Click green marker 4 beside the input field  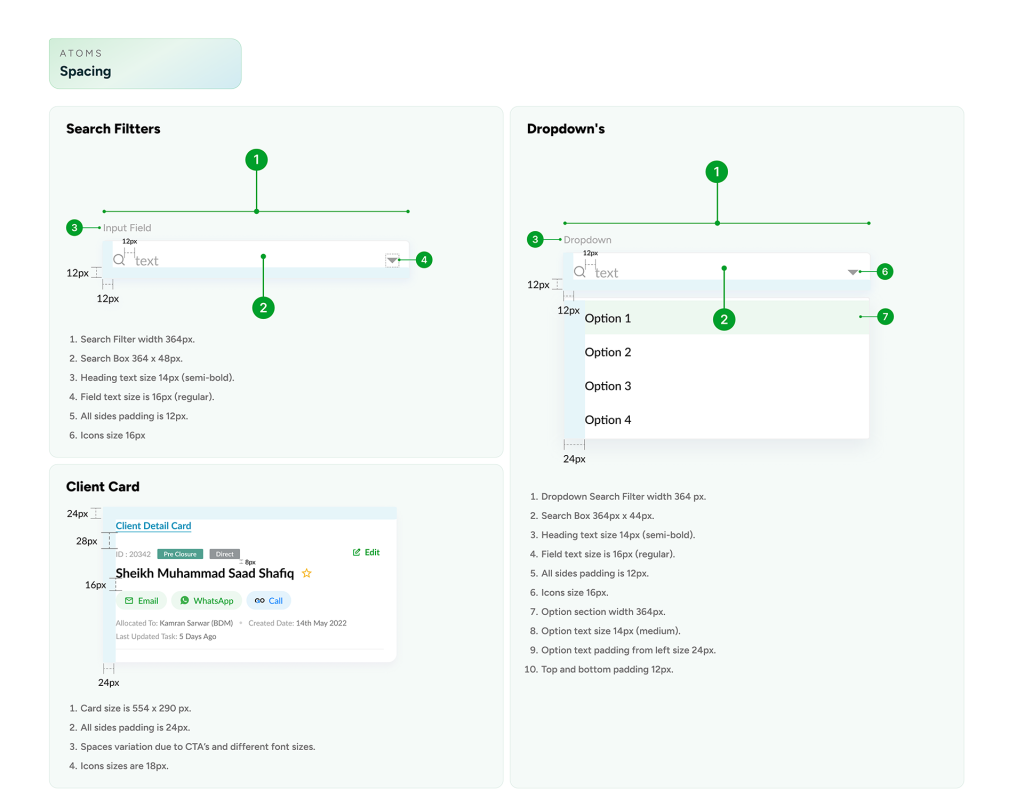coord(424,260)
